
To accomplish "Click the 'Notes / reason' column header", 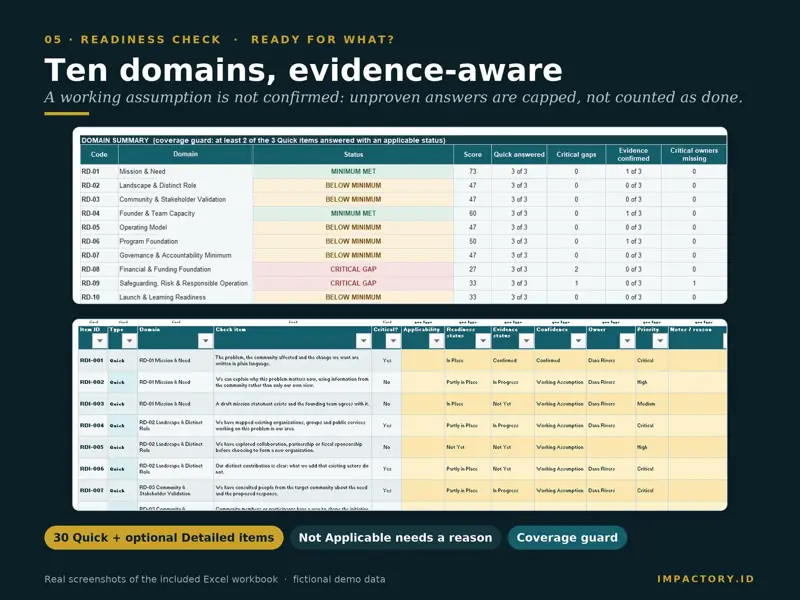I will (x=697, y=338).
